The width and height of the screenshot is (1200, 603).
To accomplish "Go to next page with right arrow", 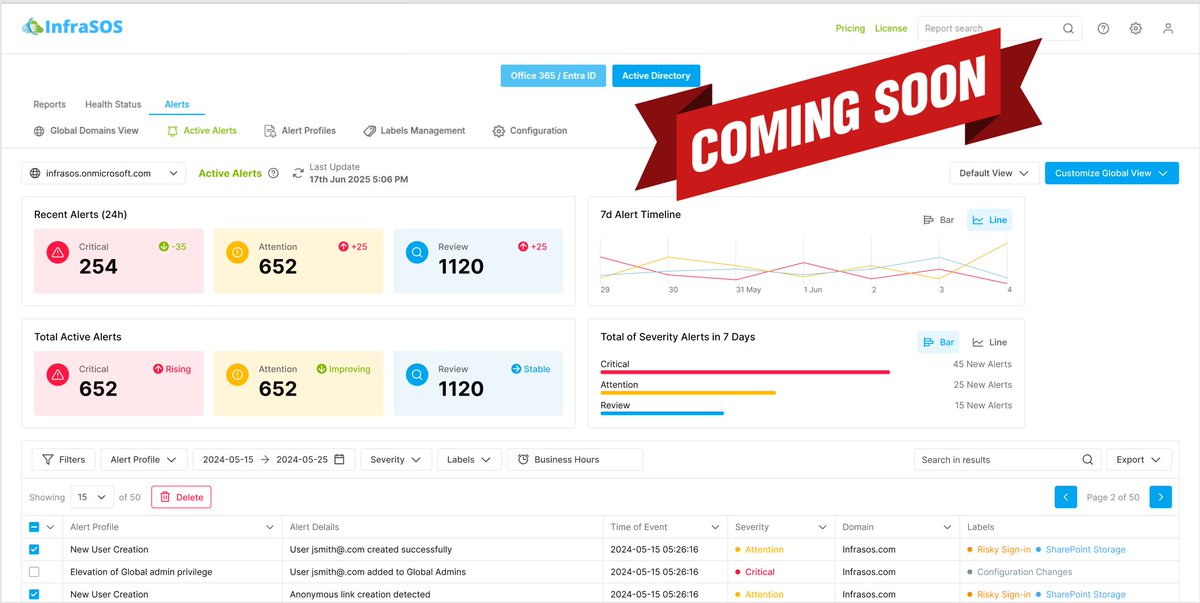I will pos(1160,496).
